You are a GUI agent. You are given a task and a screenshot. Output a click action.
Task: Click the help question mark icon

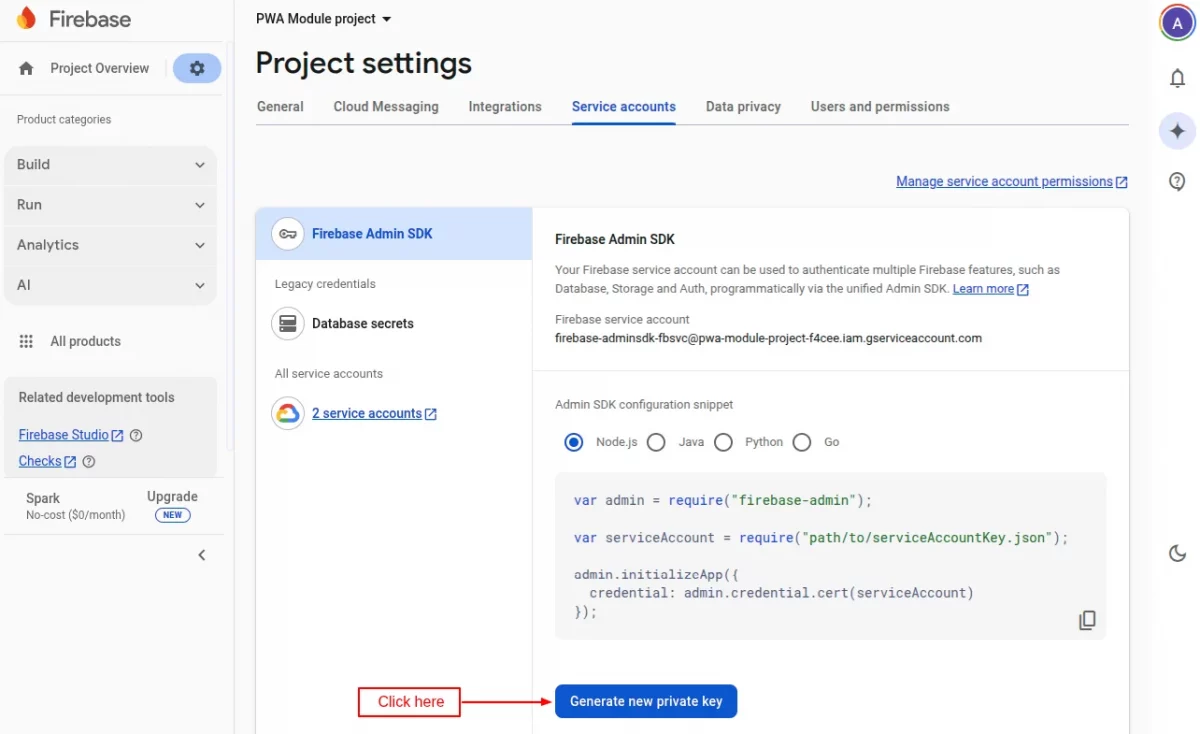tap(1177, 181)
